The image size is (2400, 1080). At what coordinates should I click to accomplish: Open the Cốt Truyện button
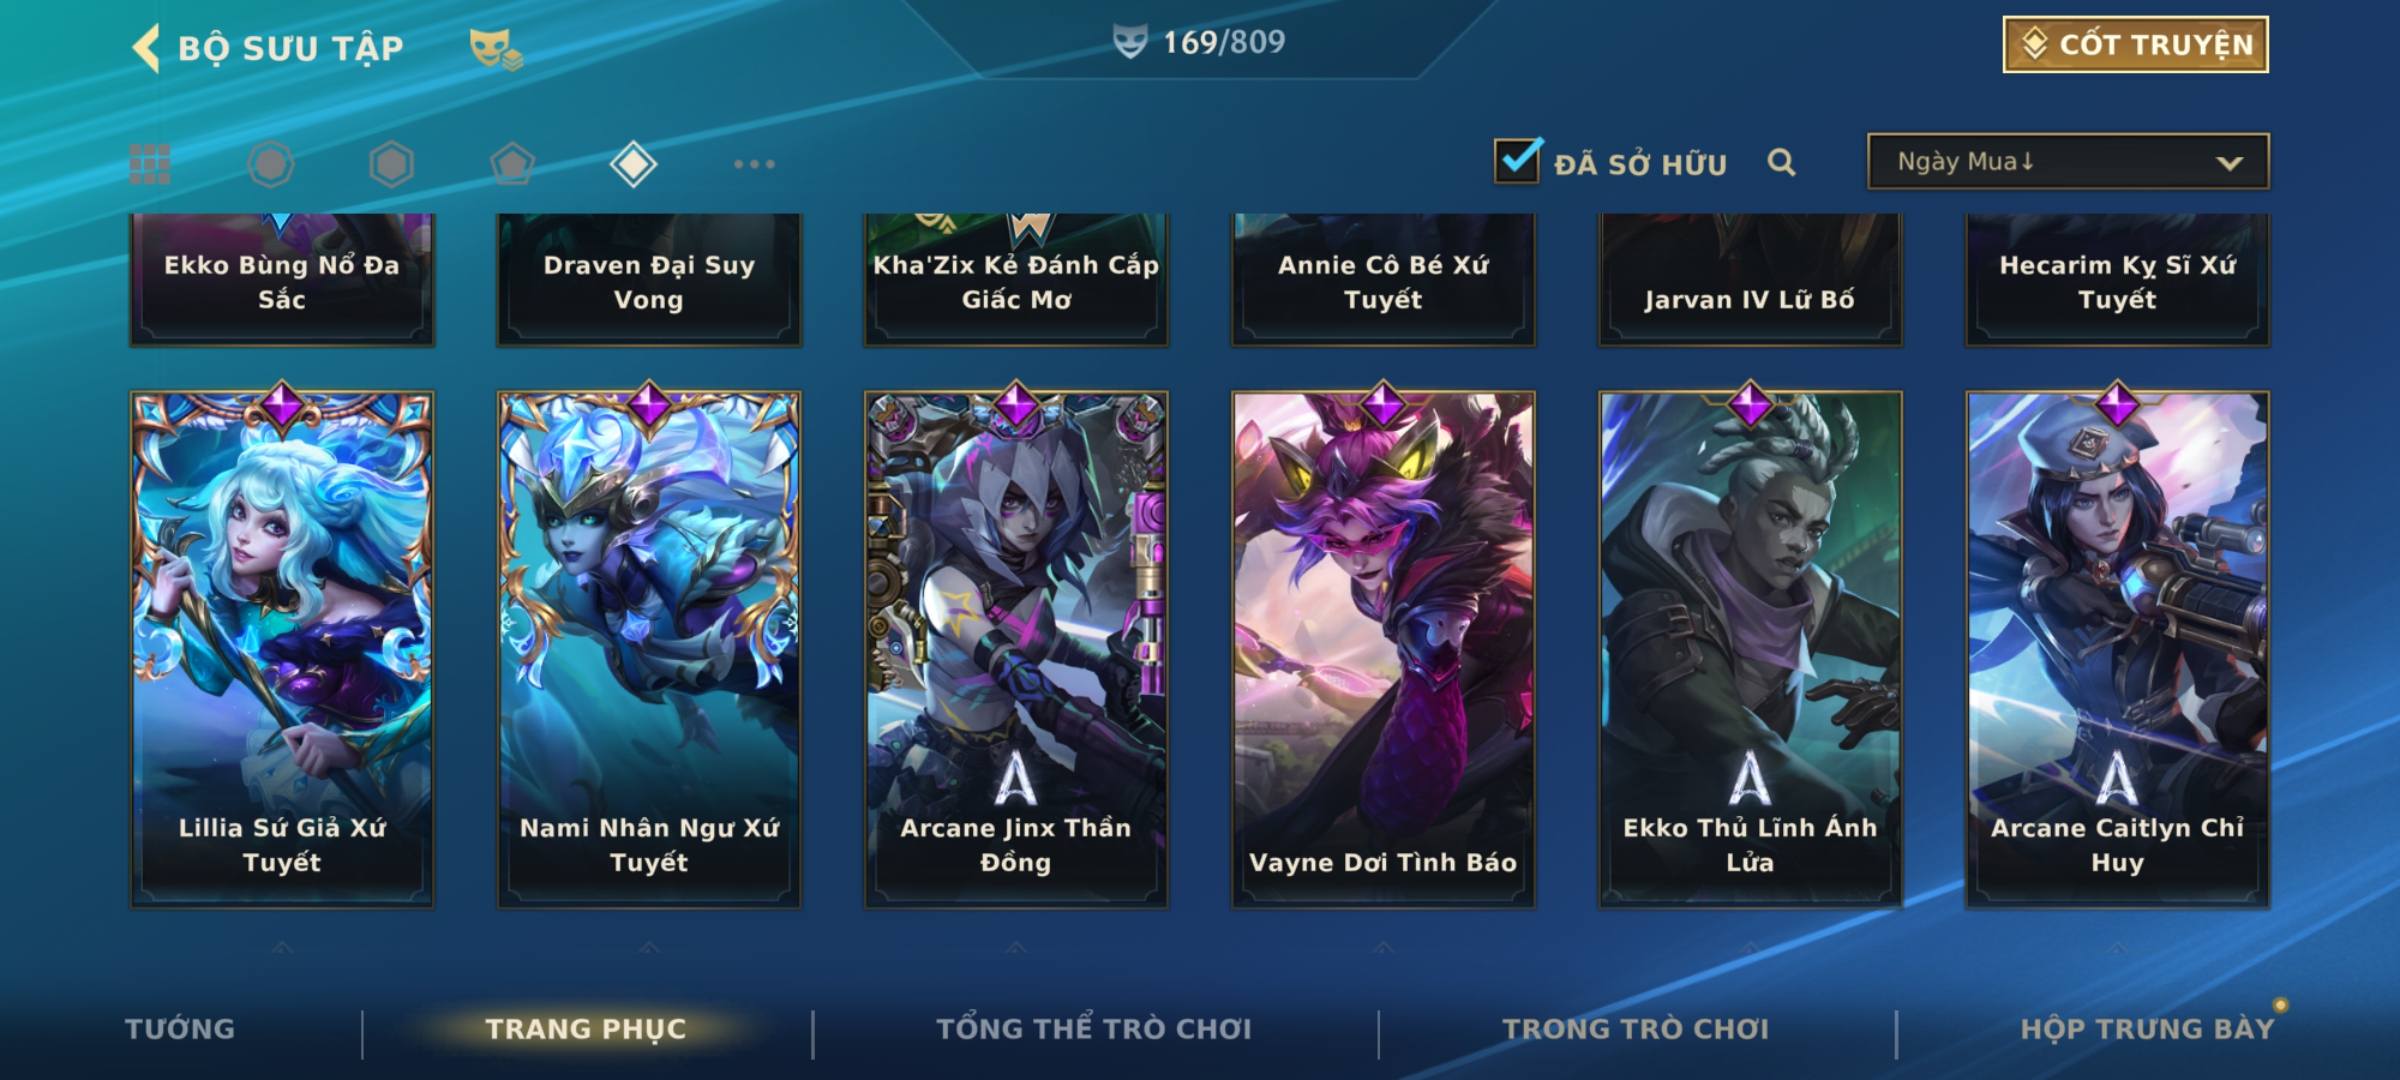tap(2135, 45)
